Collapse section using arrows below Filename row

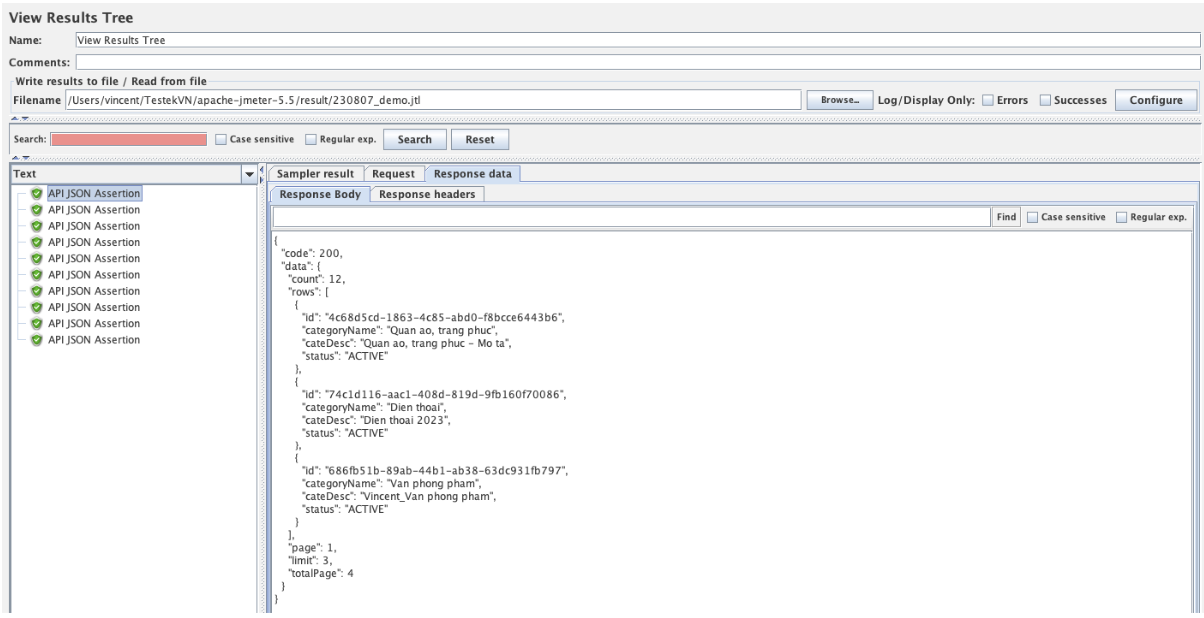tap(15, 118)
